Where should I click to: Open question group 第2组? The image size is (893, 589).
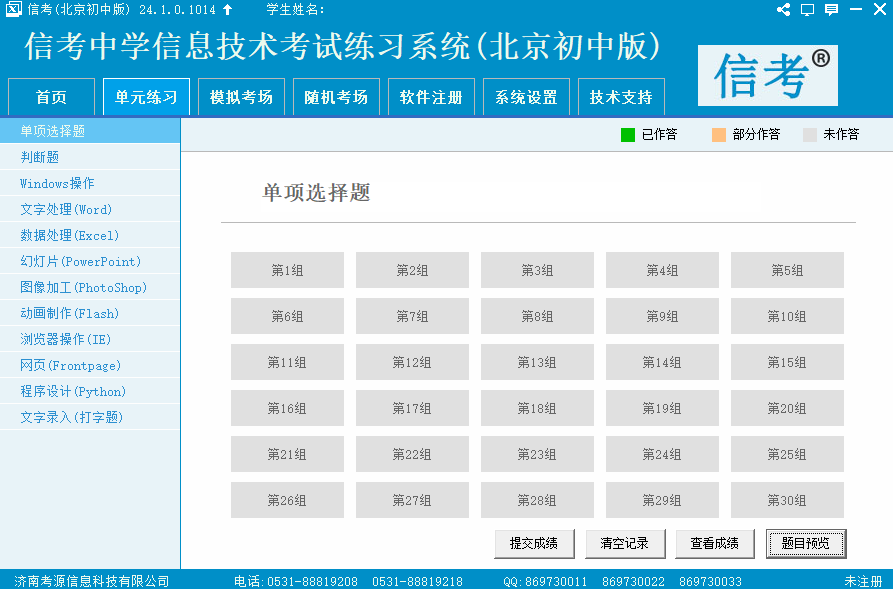[x=412, y=270]
